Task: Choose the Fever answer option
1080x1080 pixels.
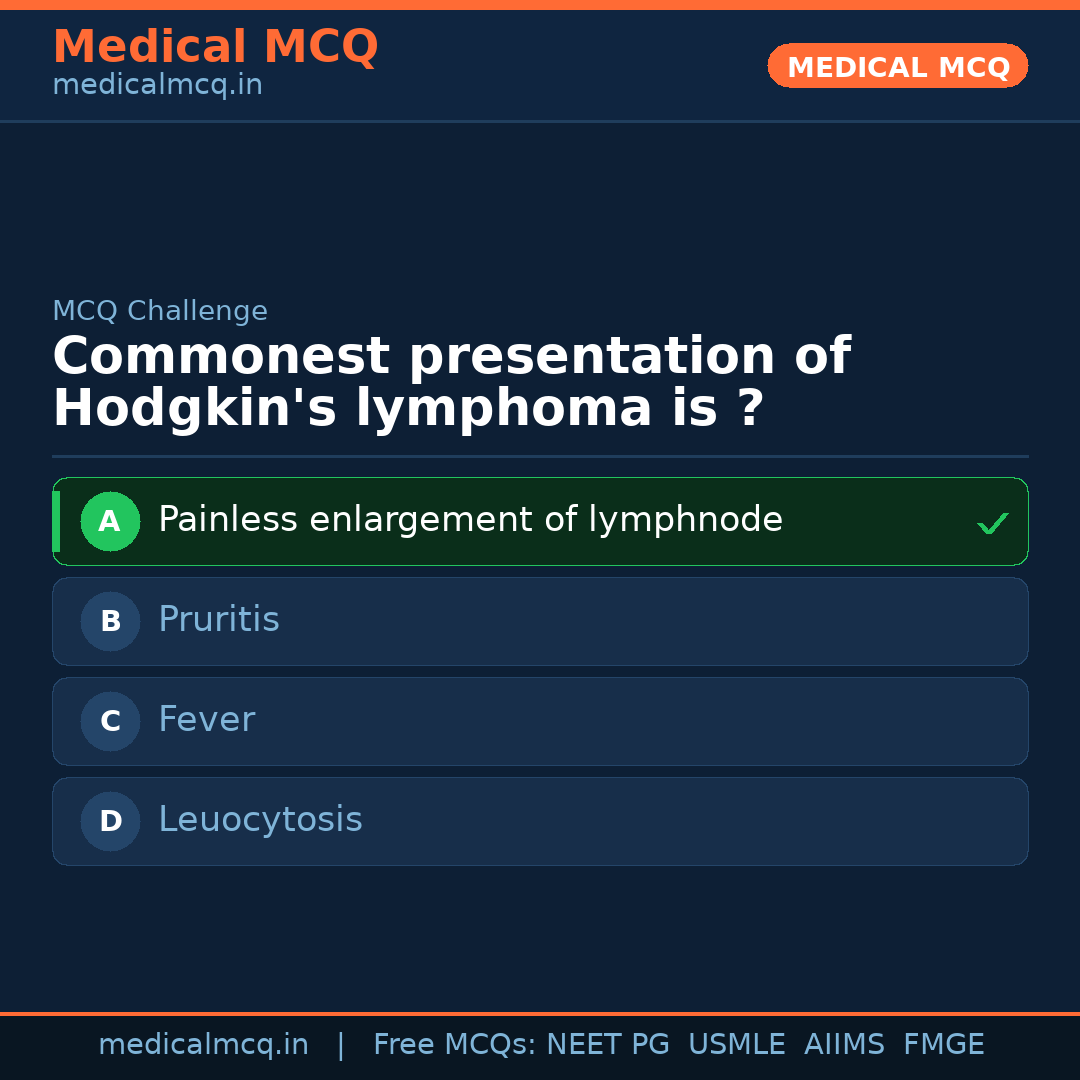Action: pos(207,720)
